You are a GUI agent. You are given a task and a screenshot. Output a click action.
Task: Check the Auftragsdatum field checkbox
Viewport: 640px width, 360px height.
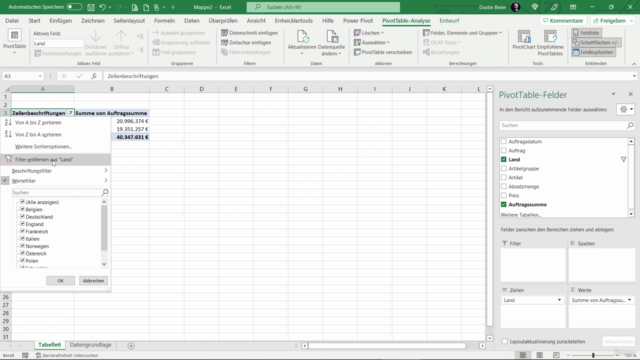tap(504, 141)
